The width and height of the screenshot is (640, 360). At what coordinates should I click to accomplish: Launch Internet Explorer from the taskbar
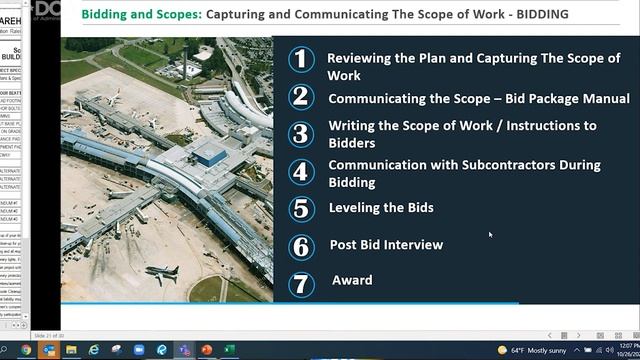94,350
